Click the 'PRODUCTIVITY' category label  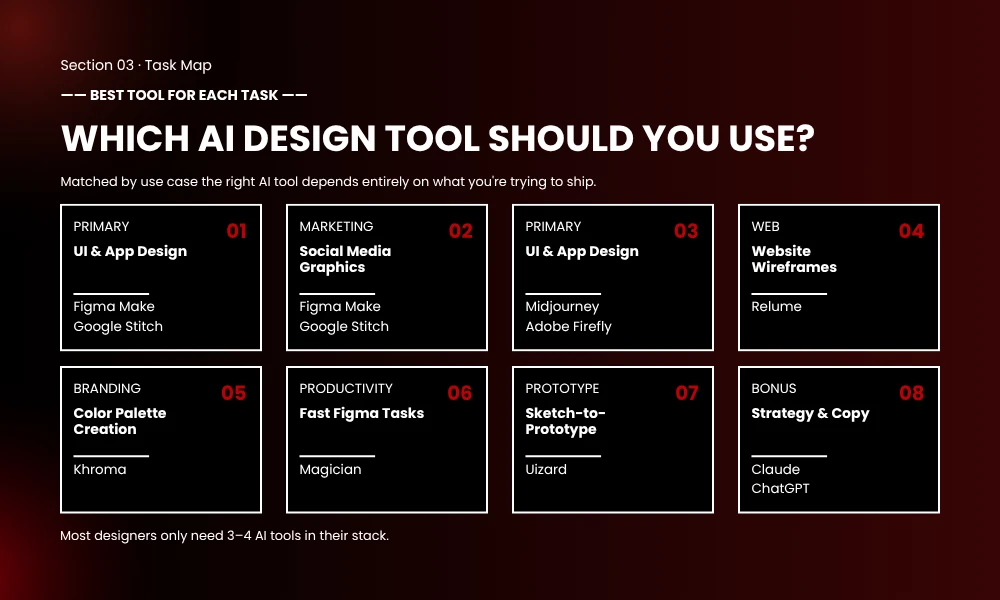click(346, 388)
